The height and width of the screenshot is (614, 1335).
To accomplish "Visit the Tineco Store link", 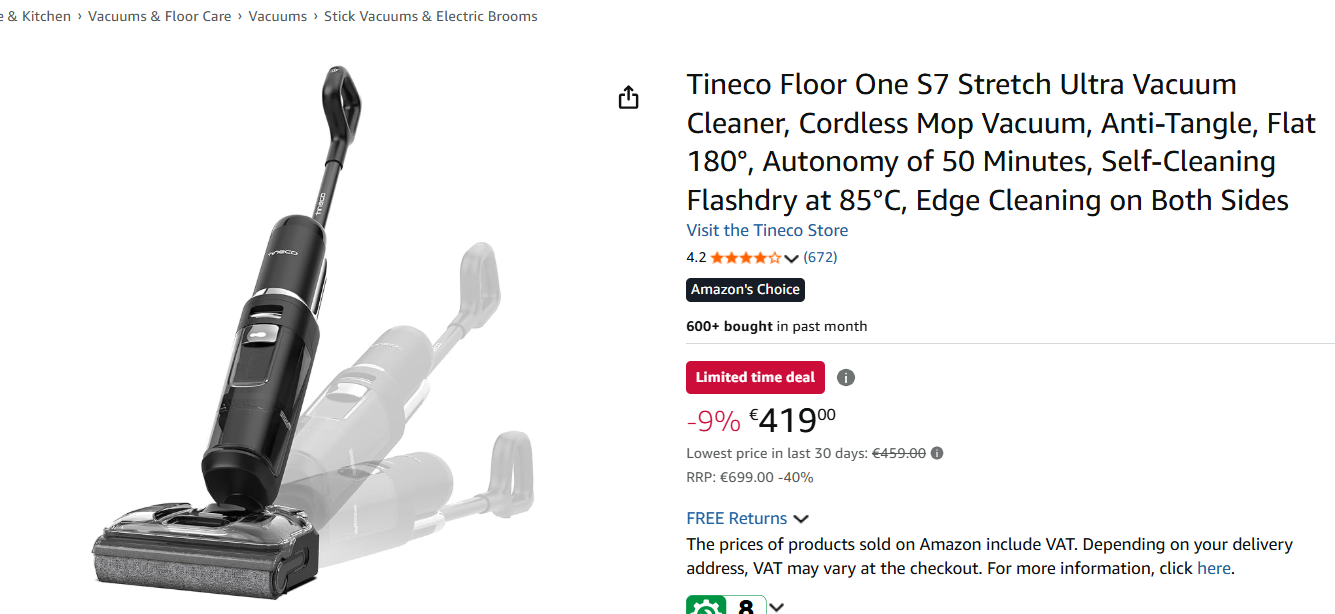I will click(x=767, y=230).
